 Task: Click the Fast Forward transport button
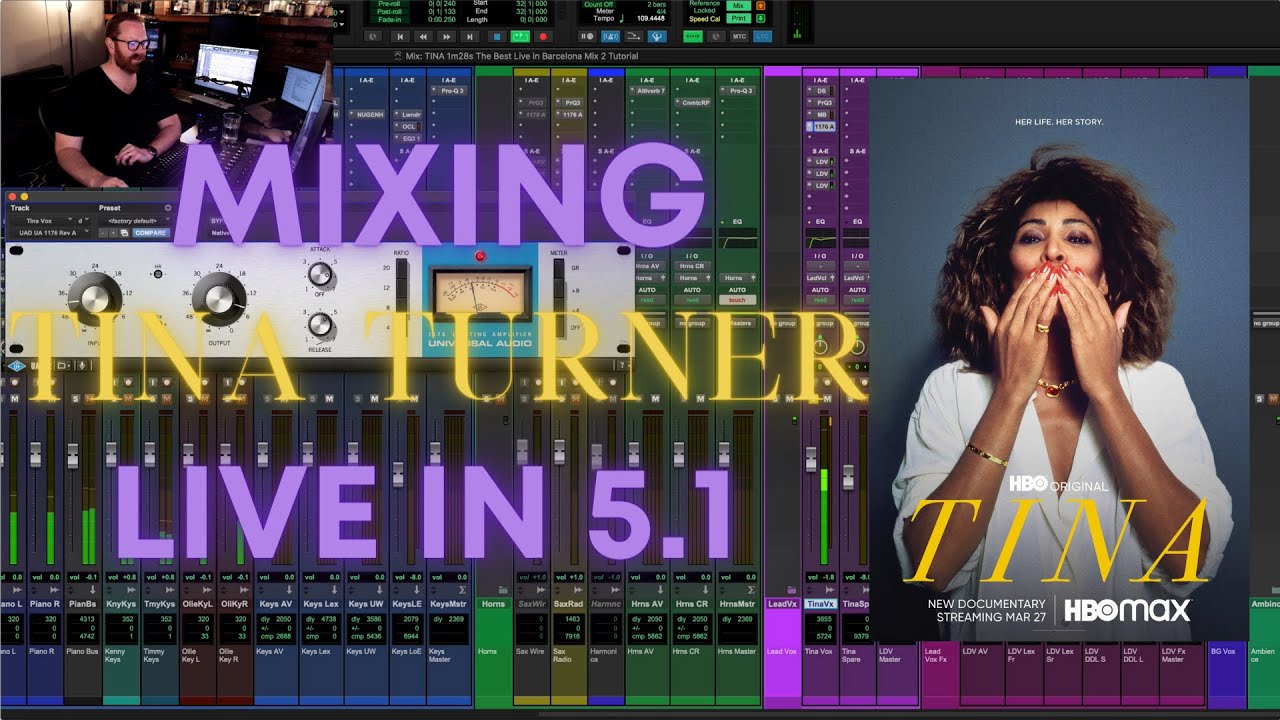(446, 36)
